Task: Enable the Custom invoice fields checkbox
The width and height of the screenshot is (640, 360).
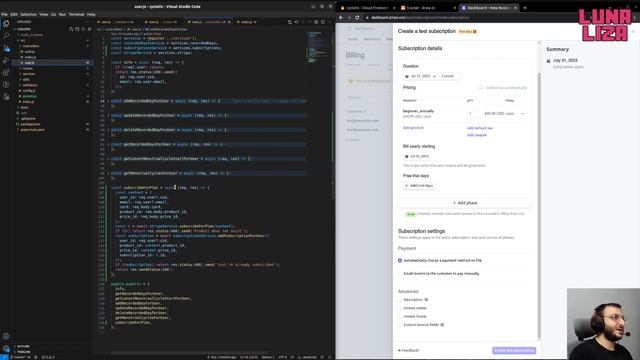Action: [x=400, y=325]
